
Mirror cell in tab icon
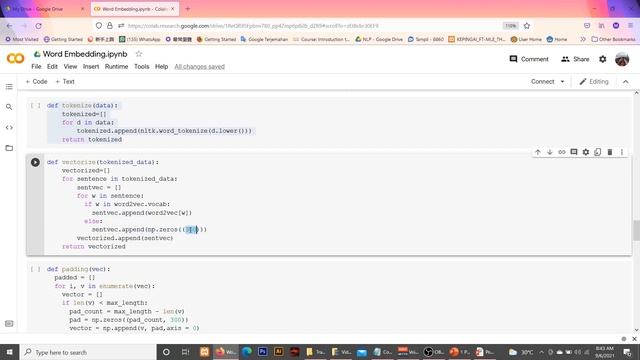coord(598,152)
